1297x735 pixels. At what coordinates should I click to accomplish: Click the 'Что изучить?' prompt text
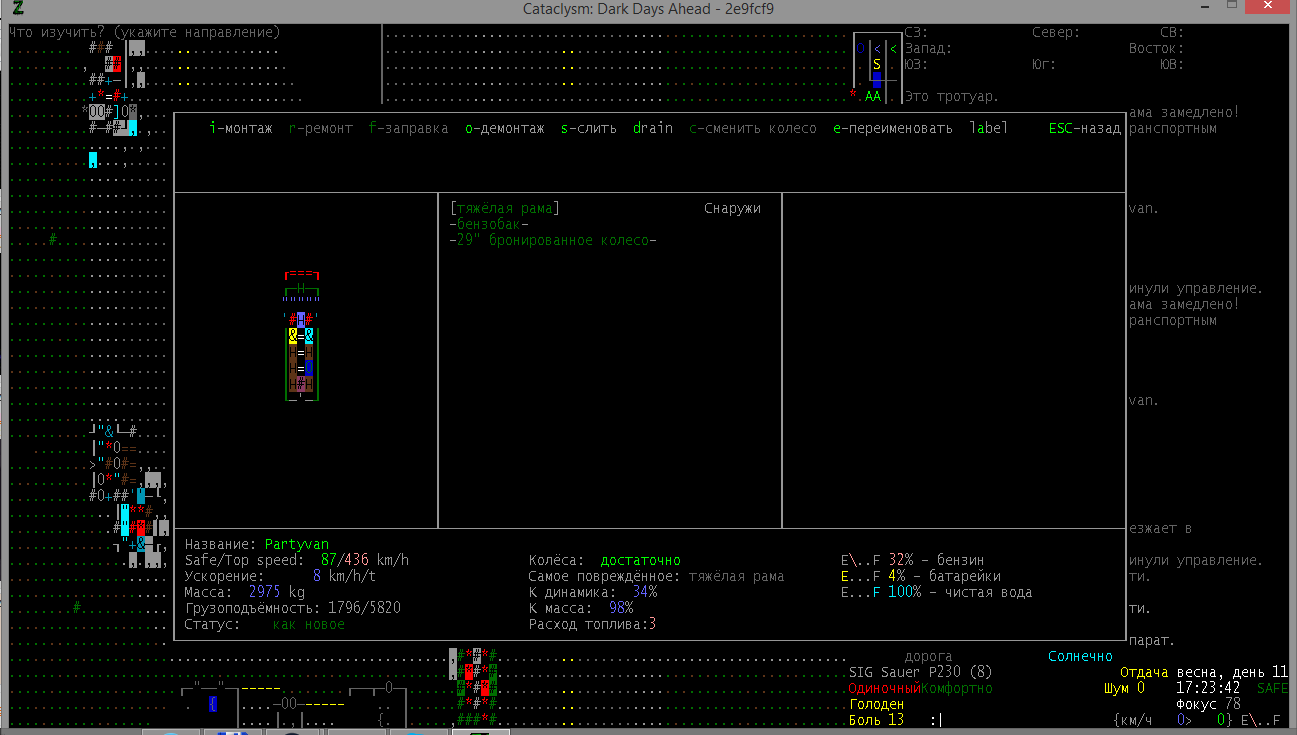coord(145,32)
